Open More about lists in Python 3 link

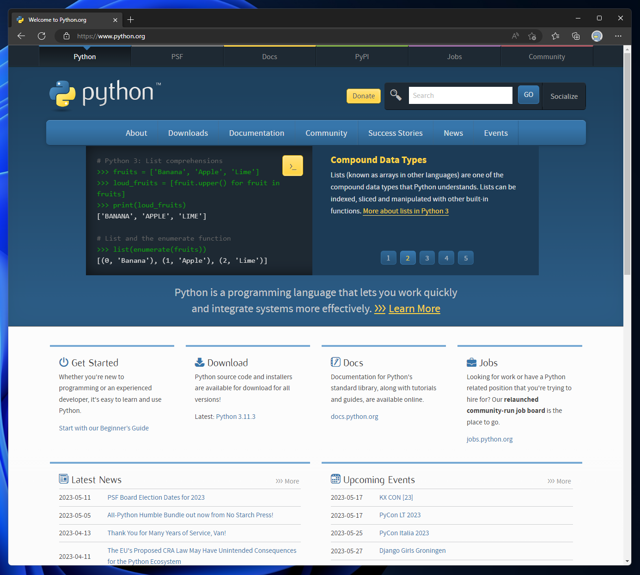406,211
